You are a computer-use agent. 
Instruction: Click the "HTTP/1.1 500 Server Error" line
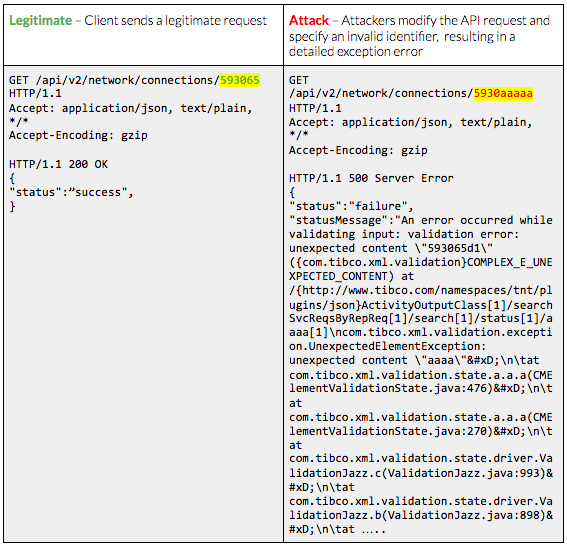[371, 178]
